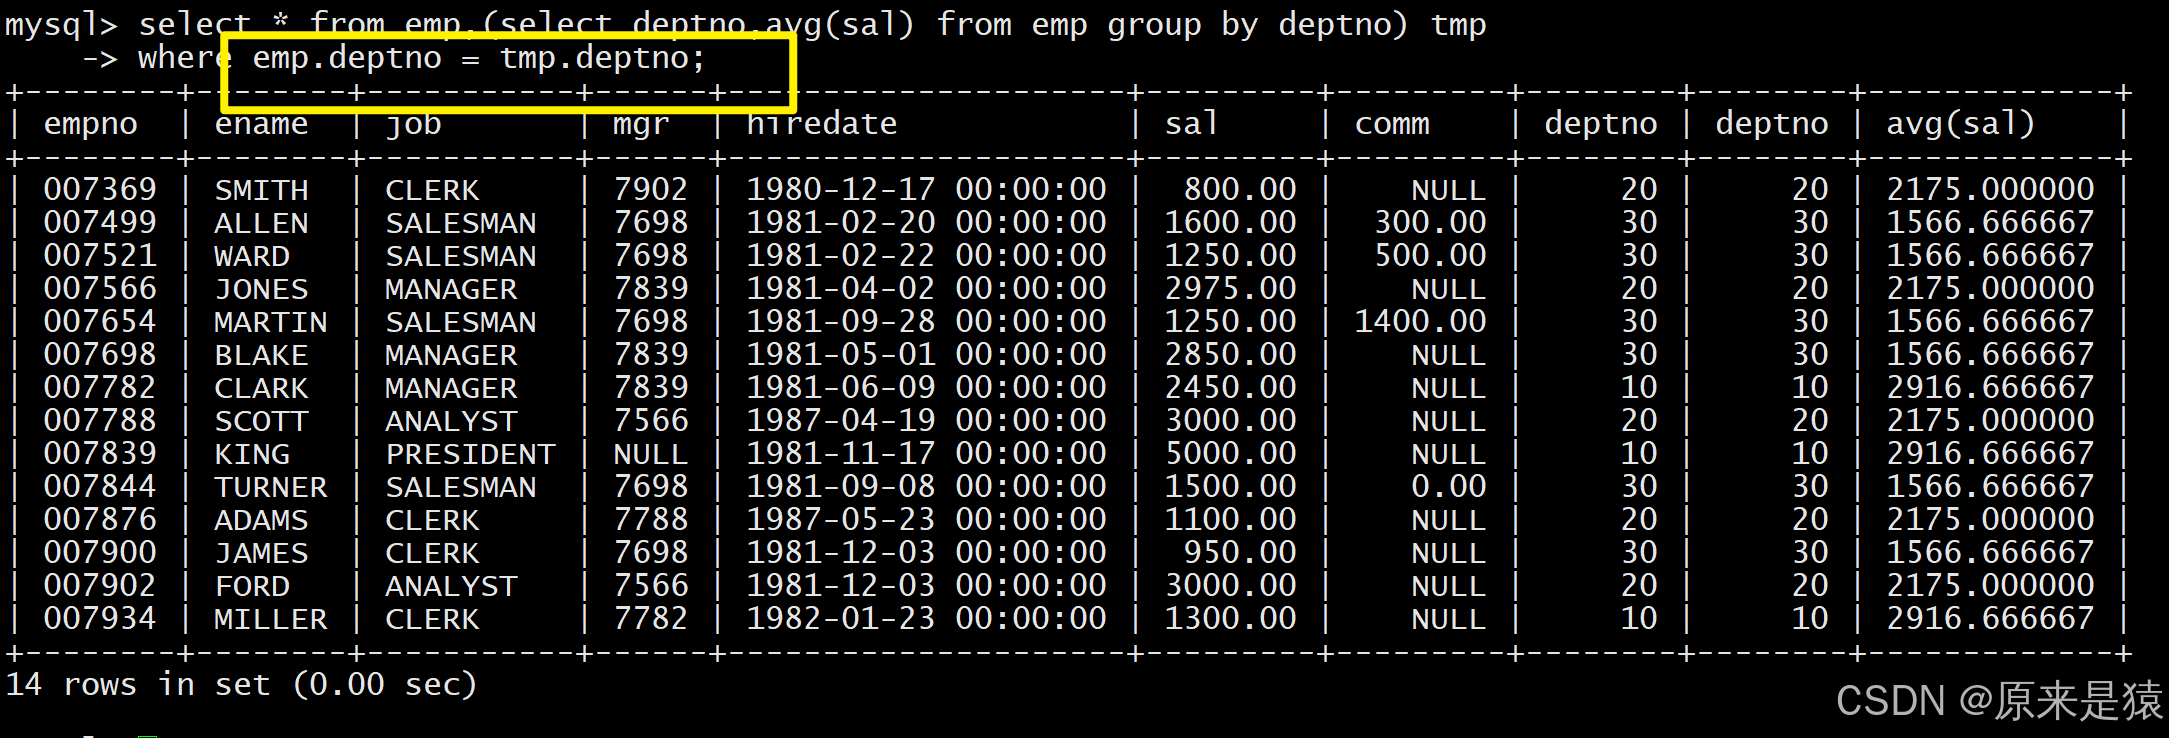The width and height of the screenshot is (2169, 738).
Task: Click the mgr column header
Action: tap(641, 124)
